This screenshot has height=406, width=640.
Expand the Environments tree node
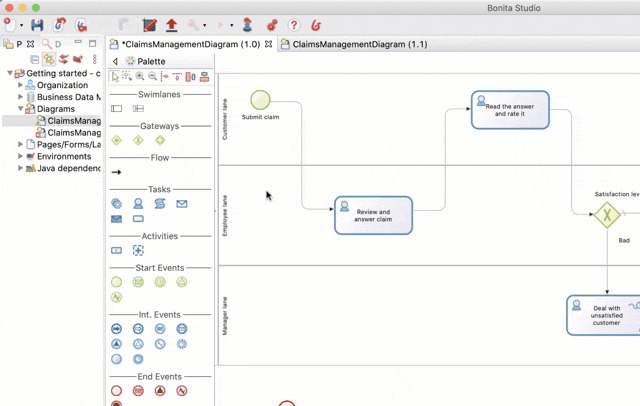[21, 157]
